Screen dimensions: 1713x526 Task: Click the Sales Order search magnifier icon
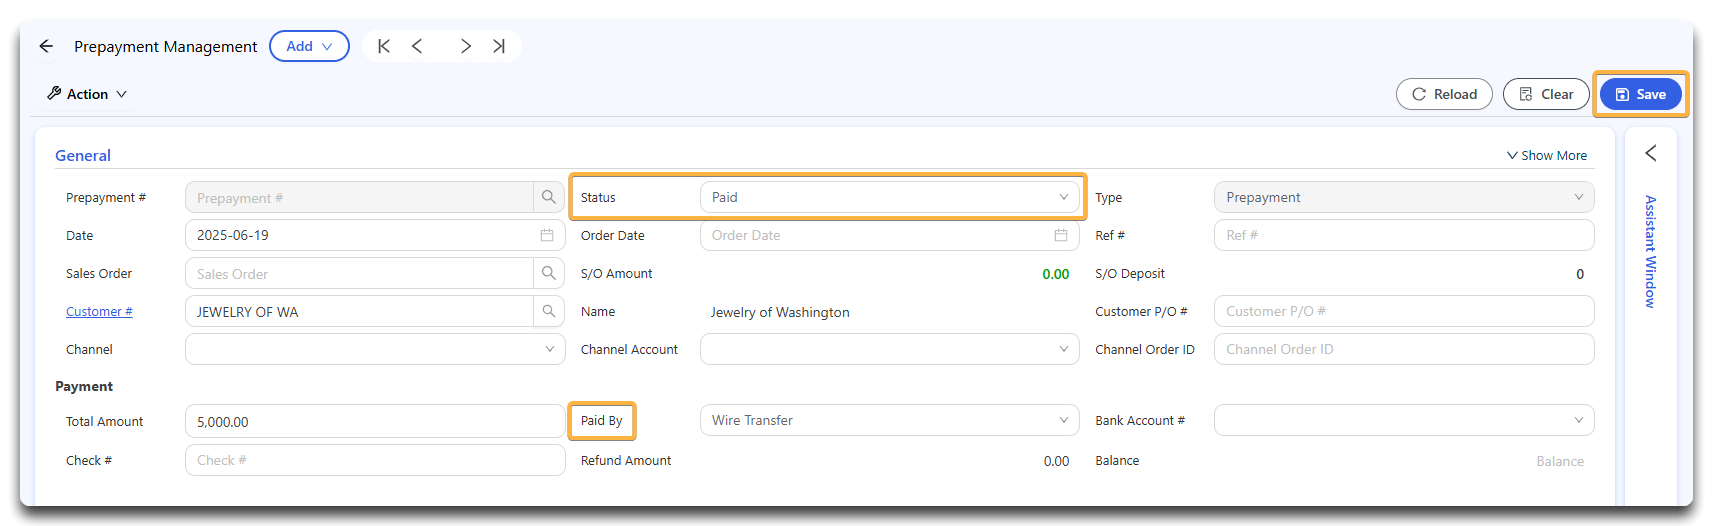(x=549, y=273)
